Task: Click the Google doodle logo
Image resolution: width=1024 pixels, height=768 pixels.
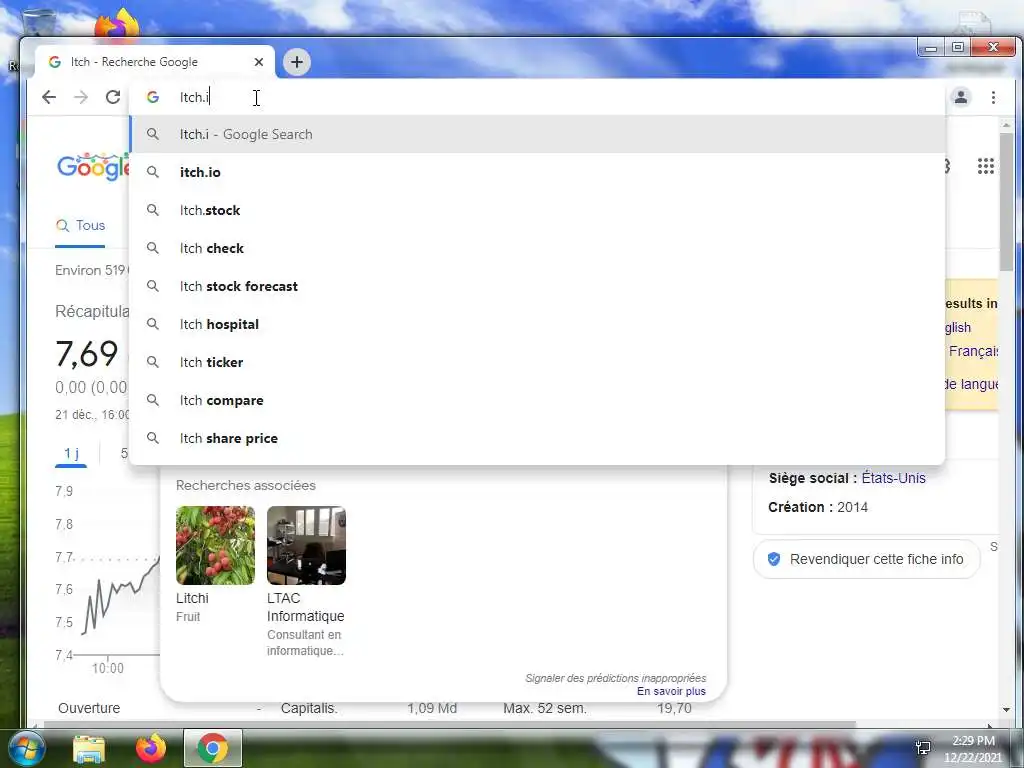Action: [93, 167]
